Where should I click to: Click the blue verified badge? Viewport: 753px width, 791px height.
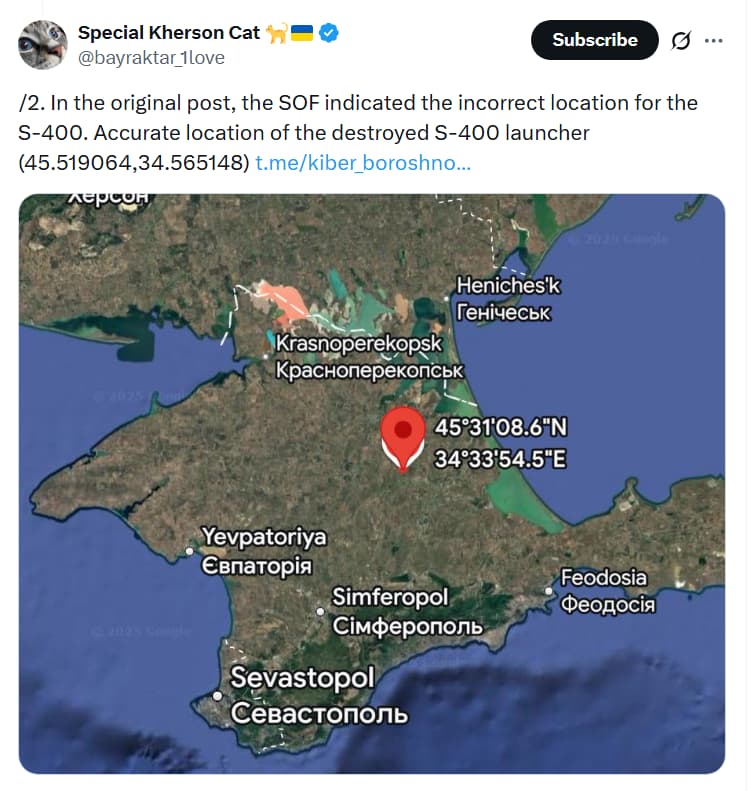(x=329, y=33)
